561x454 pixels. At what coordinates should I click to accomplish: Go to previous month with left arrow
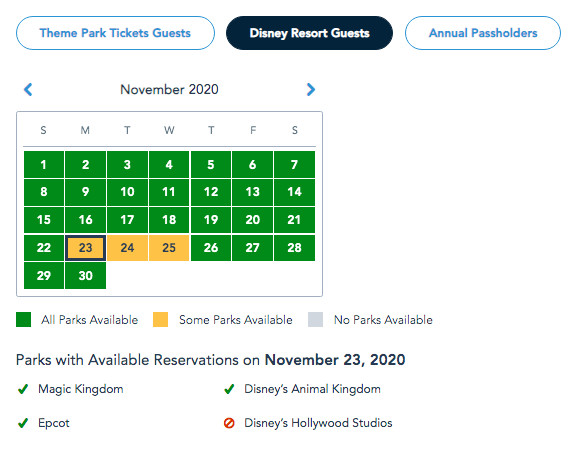coord(28,89)
